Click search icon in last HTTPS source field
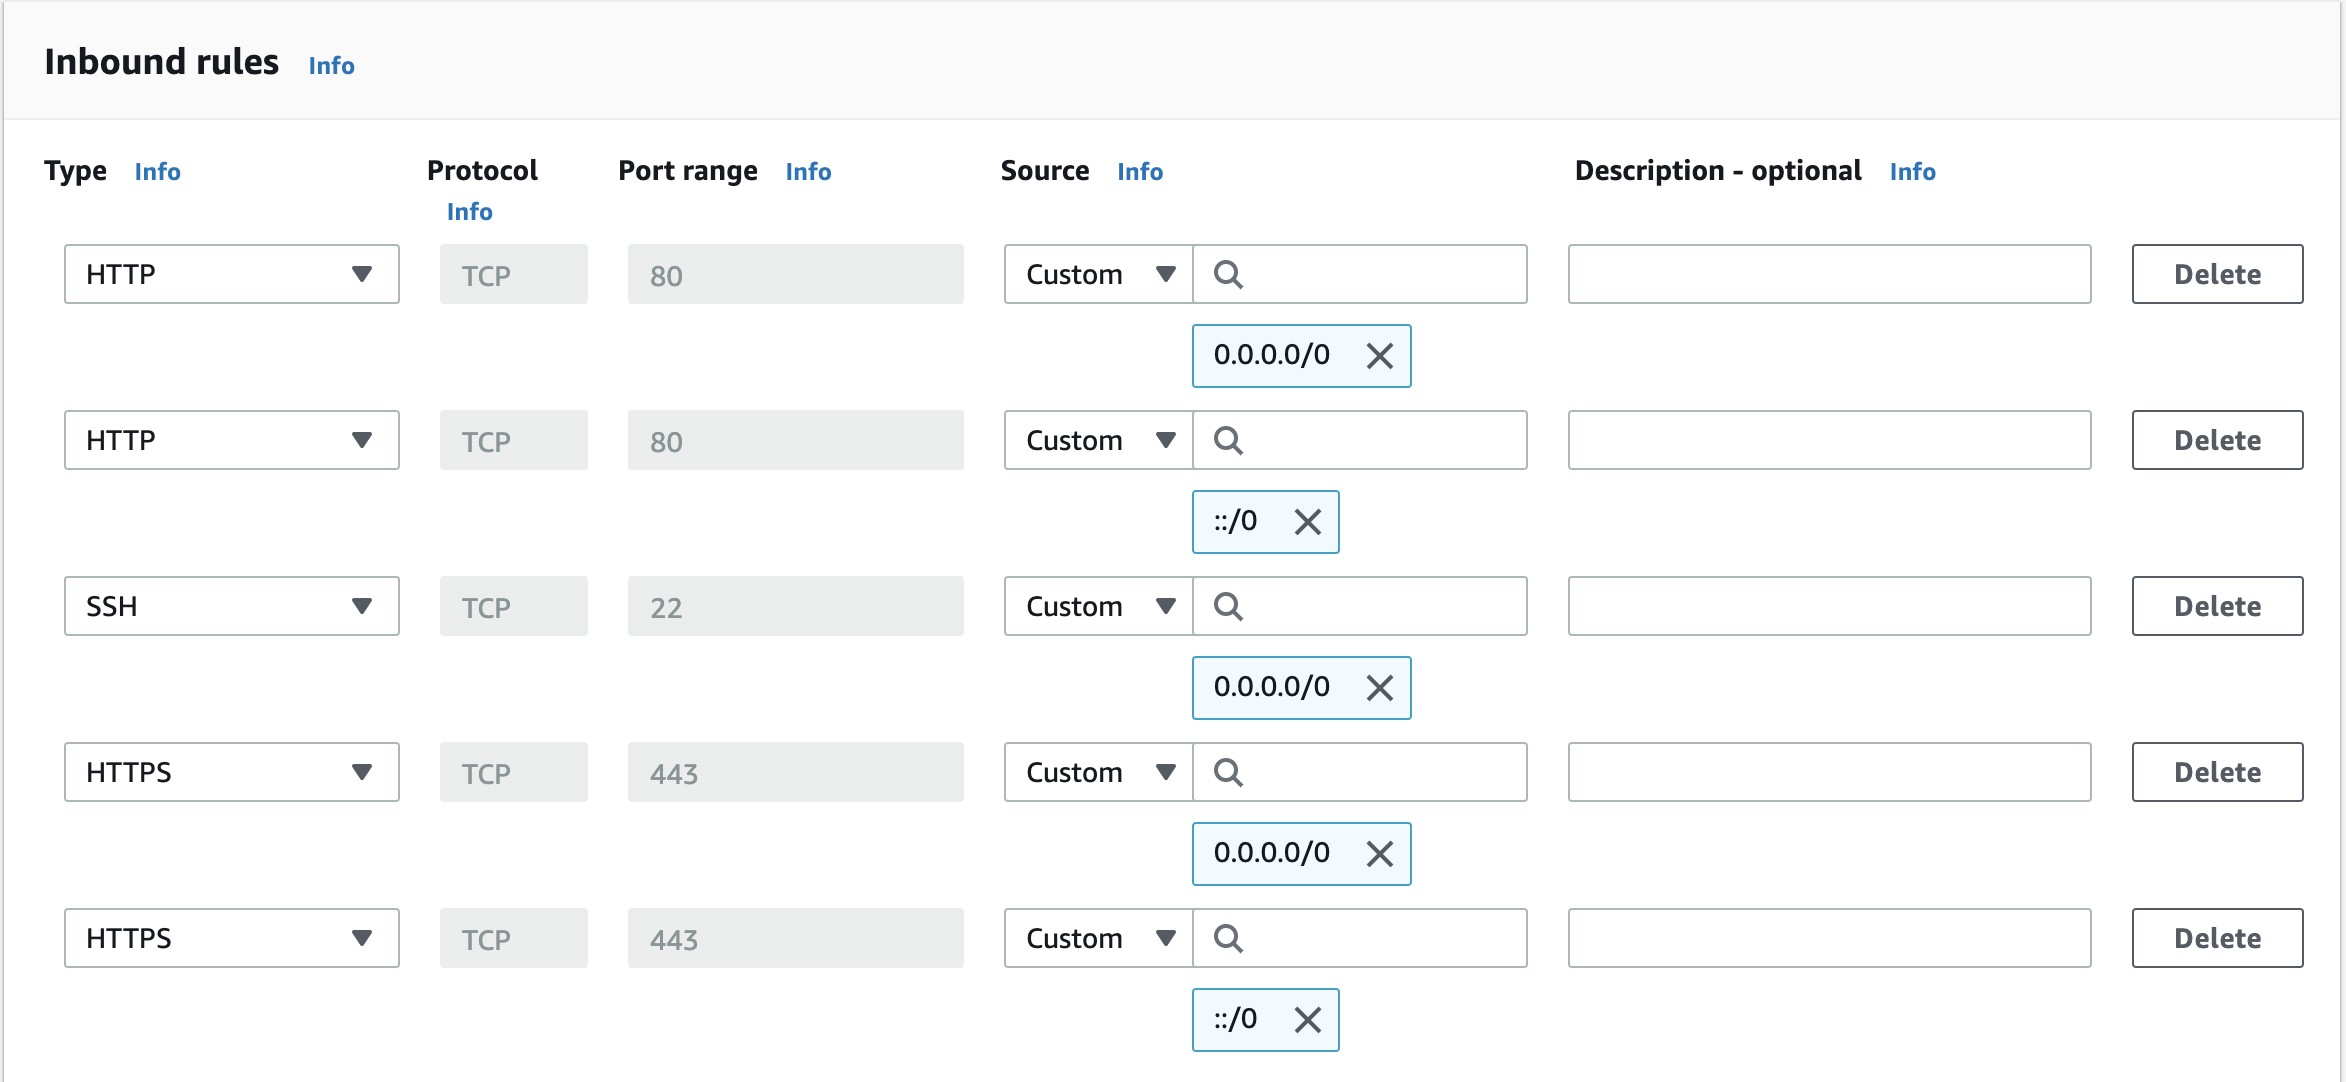This screenshot has width=2346, height=1082. point(1228,938)
